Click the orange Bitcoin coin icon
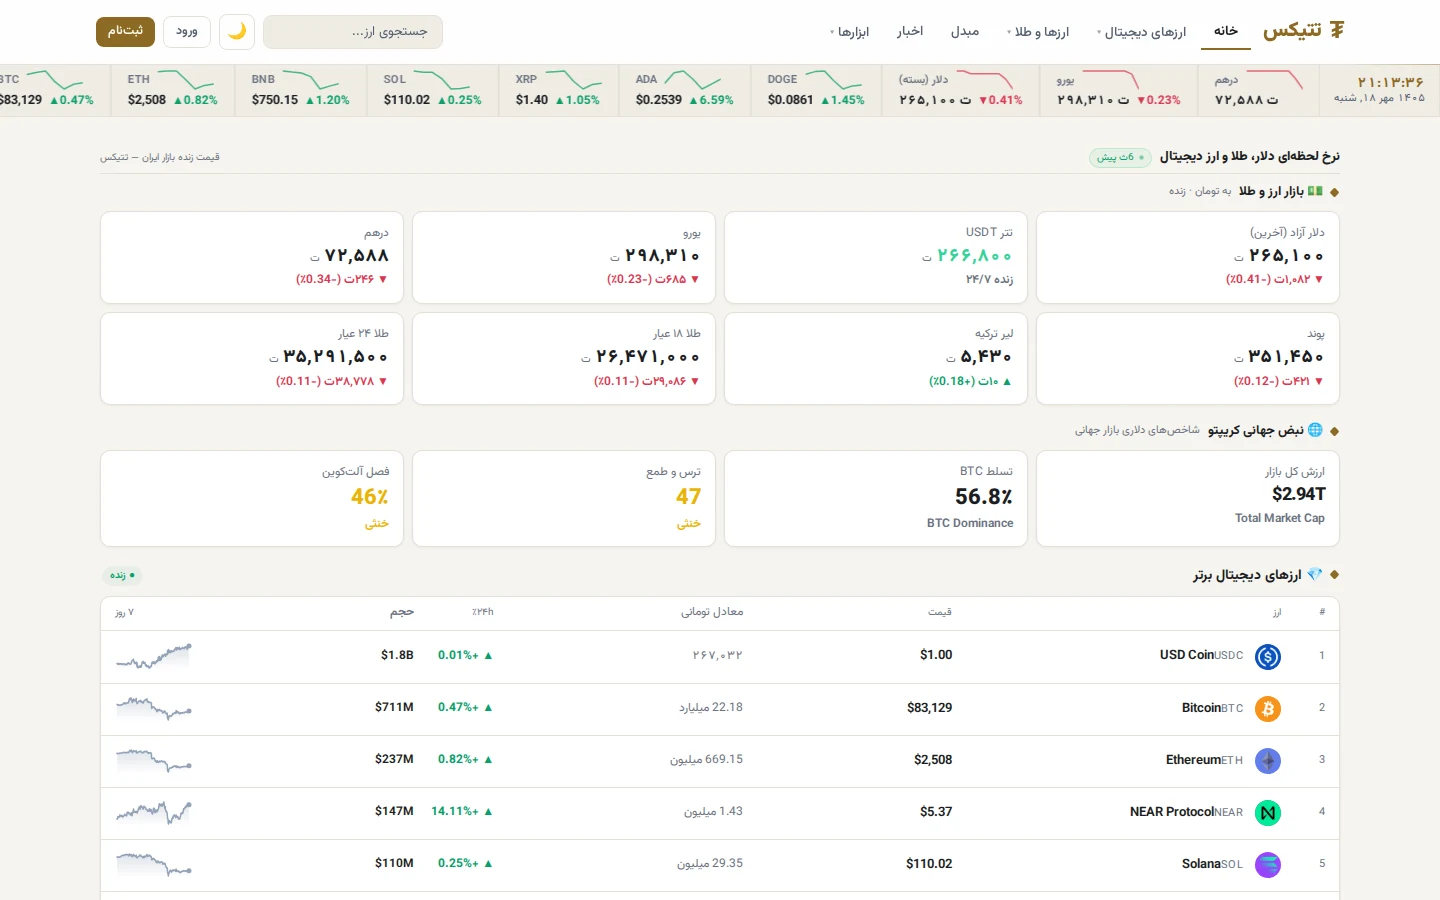This screenshot has width=1440, height=900. pos(1268,708)
